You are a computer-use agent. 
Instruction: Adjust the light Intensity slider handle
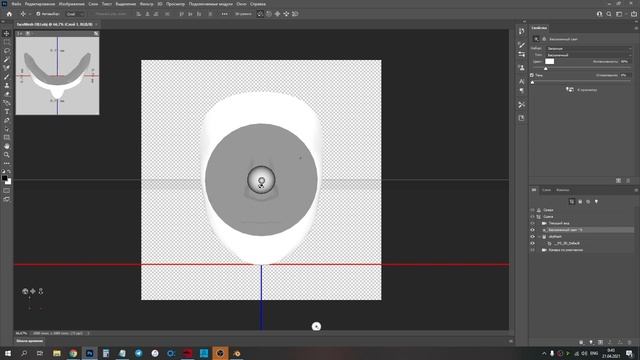pos(546,68)
